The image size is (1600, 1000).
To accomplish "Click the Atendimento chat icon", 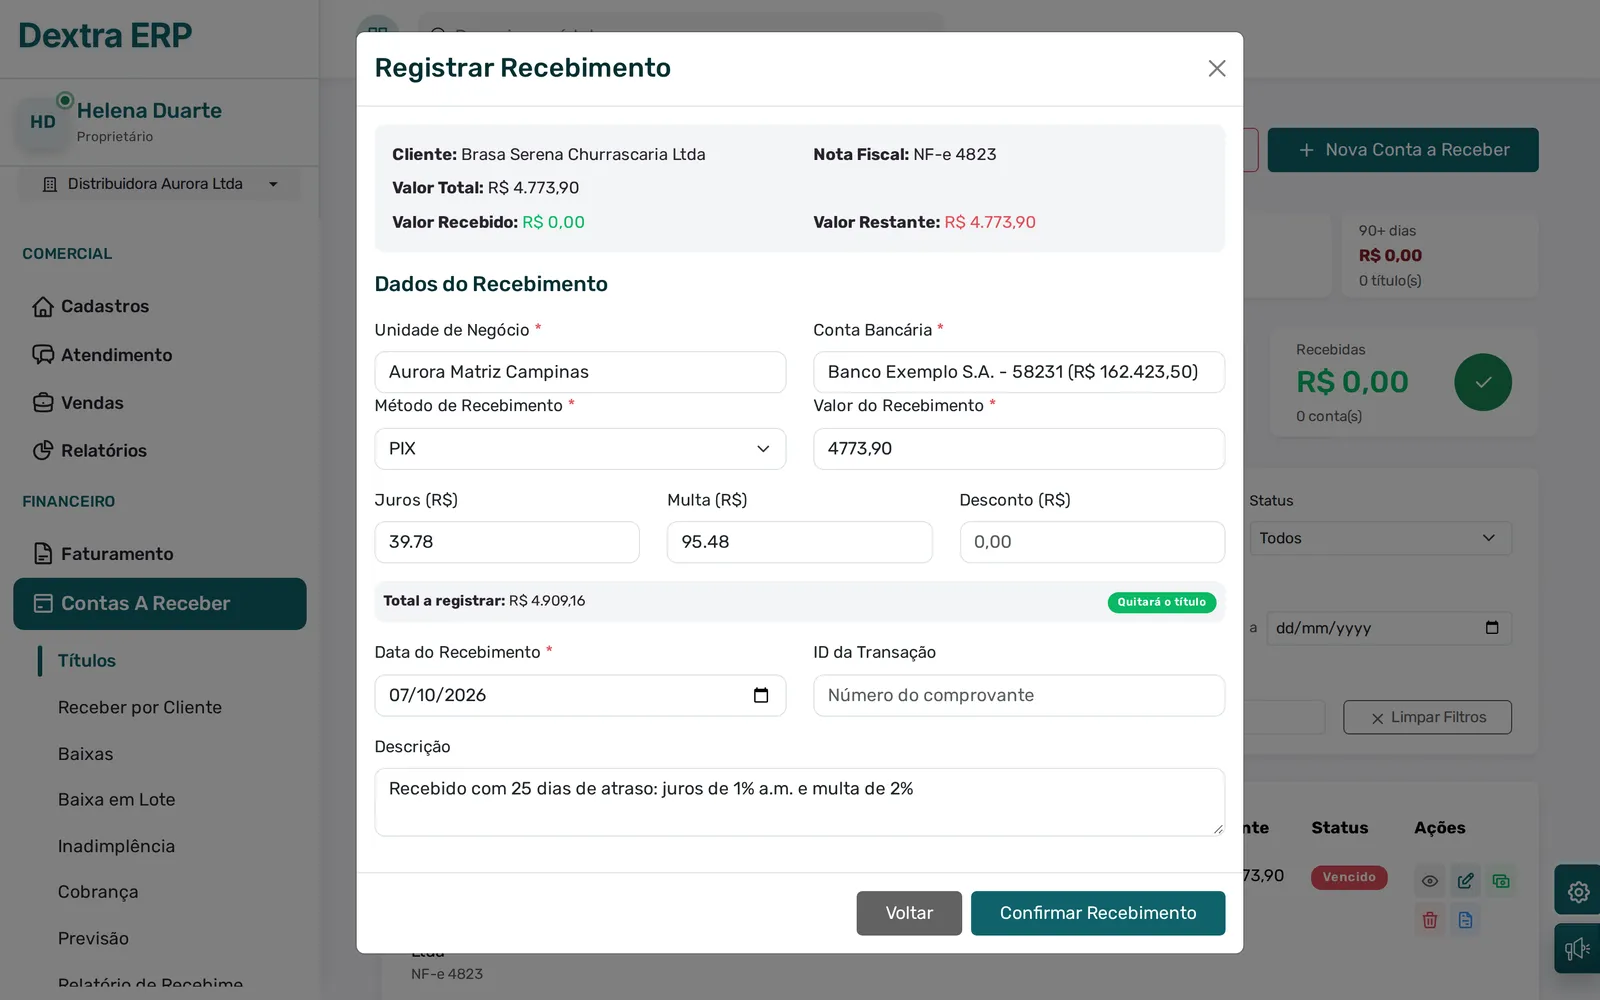I will click(43, 355).
